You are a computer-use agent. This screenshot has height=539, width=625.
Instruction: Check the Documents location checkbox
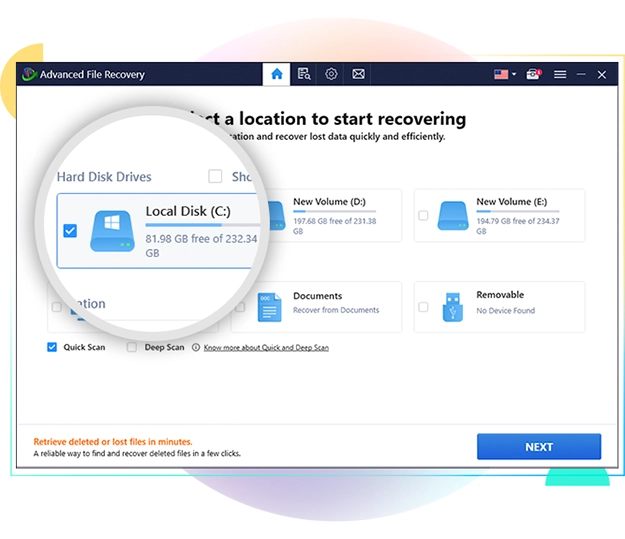tap(240, 307)
